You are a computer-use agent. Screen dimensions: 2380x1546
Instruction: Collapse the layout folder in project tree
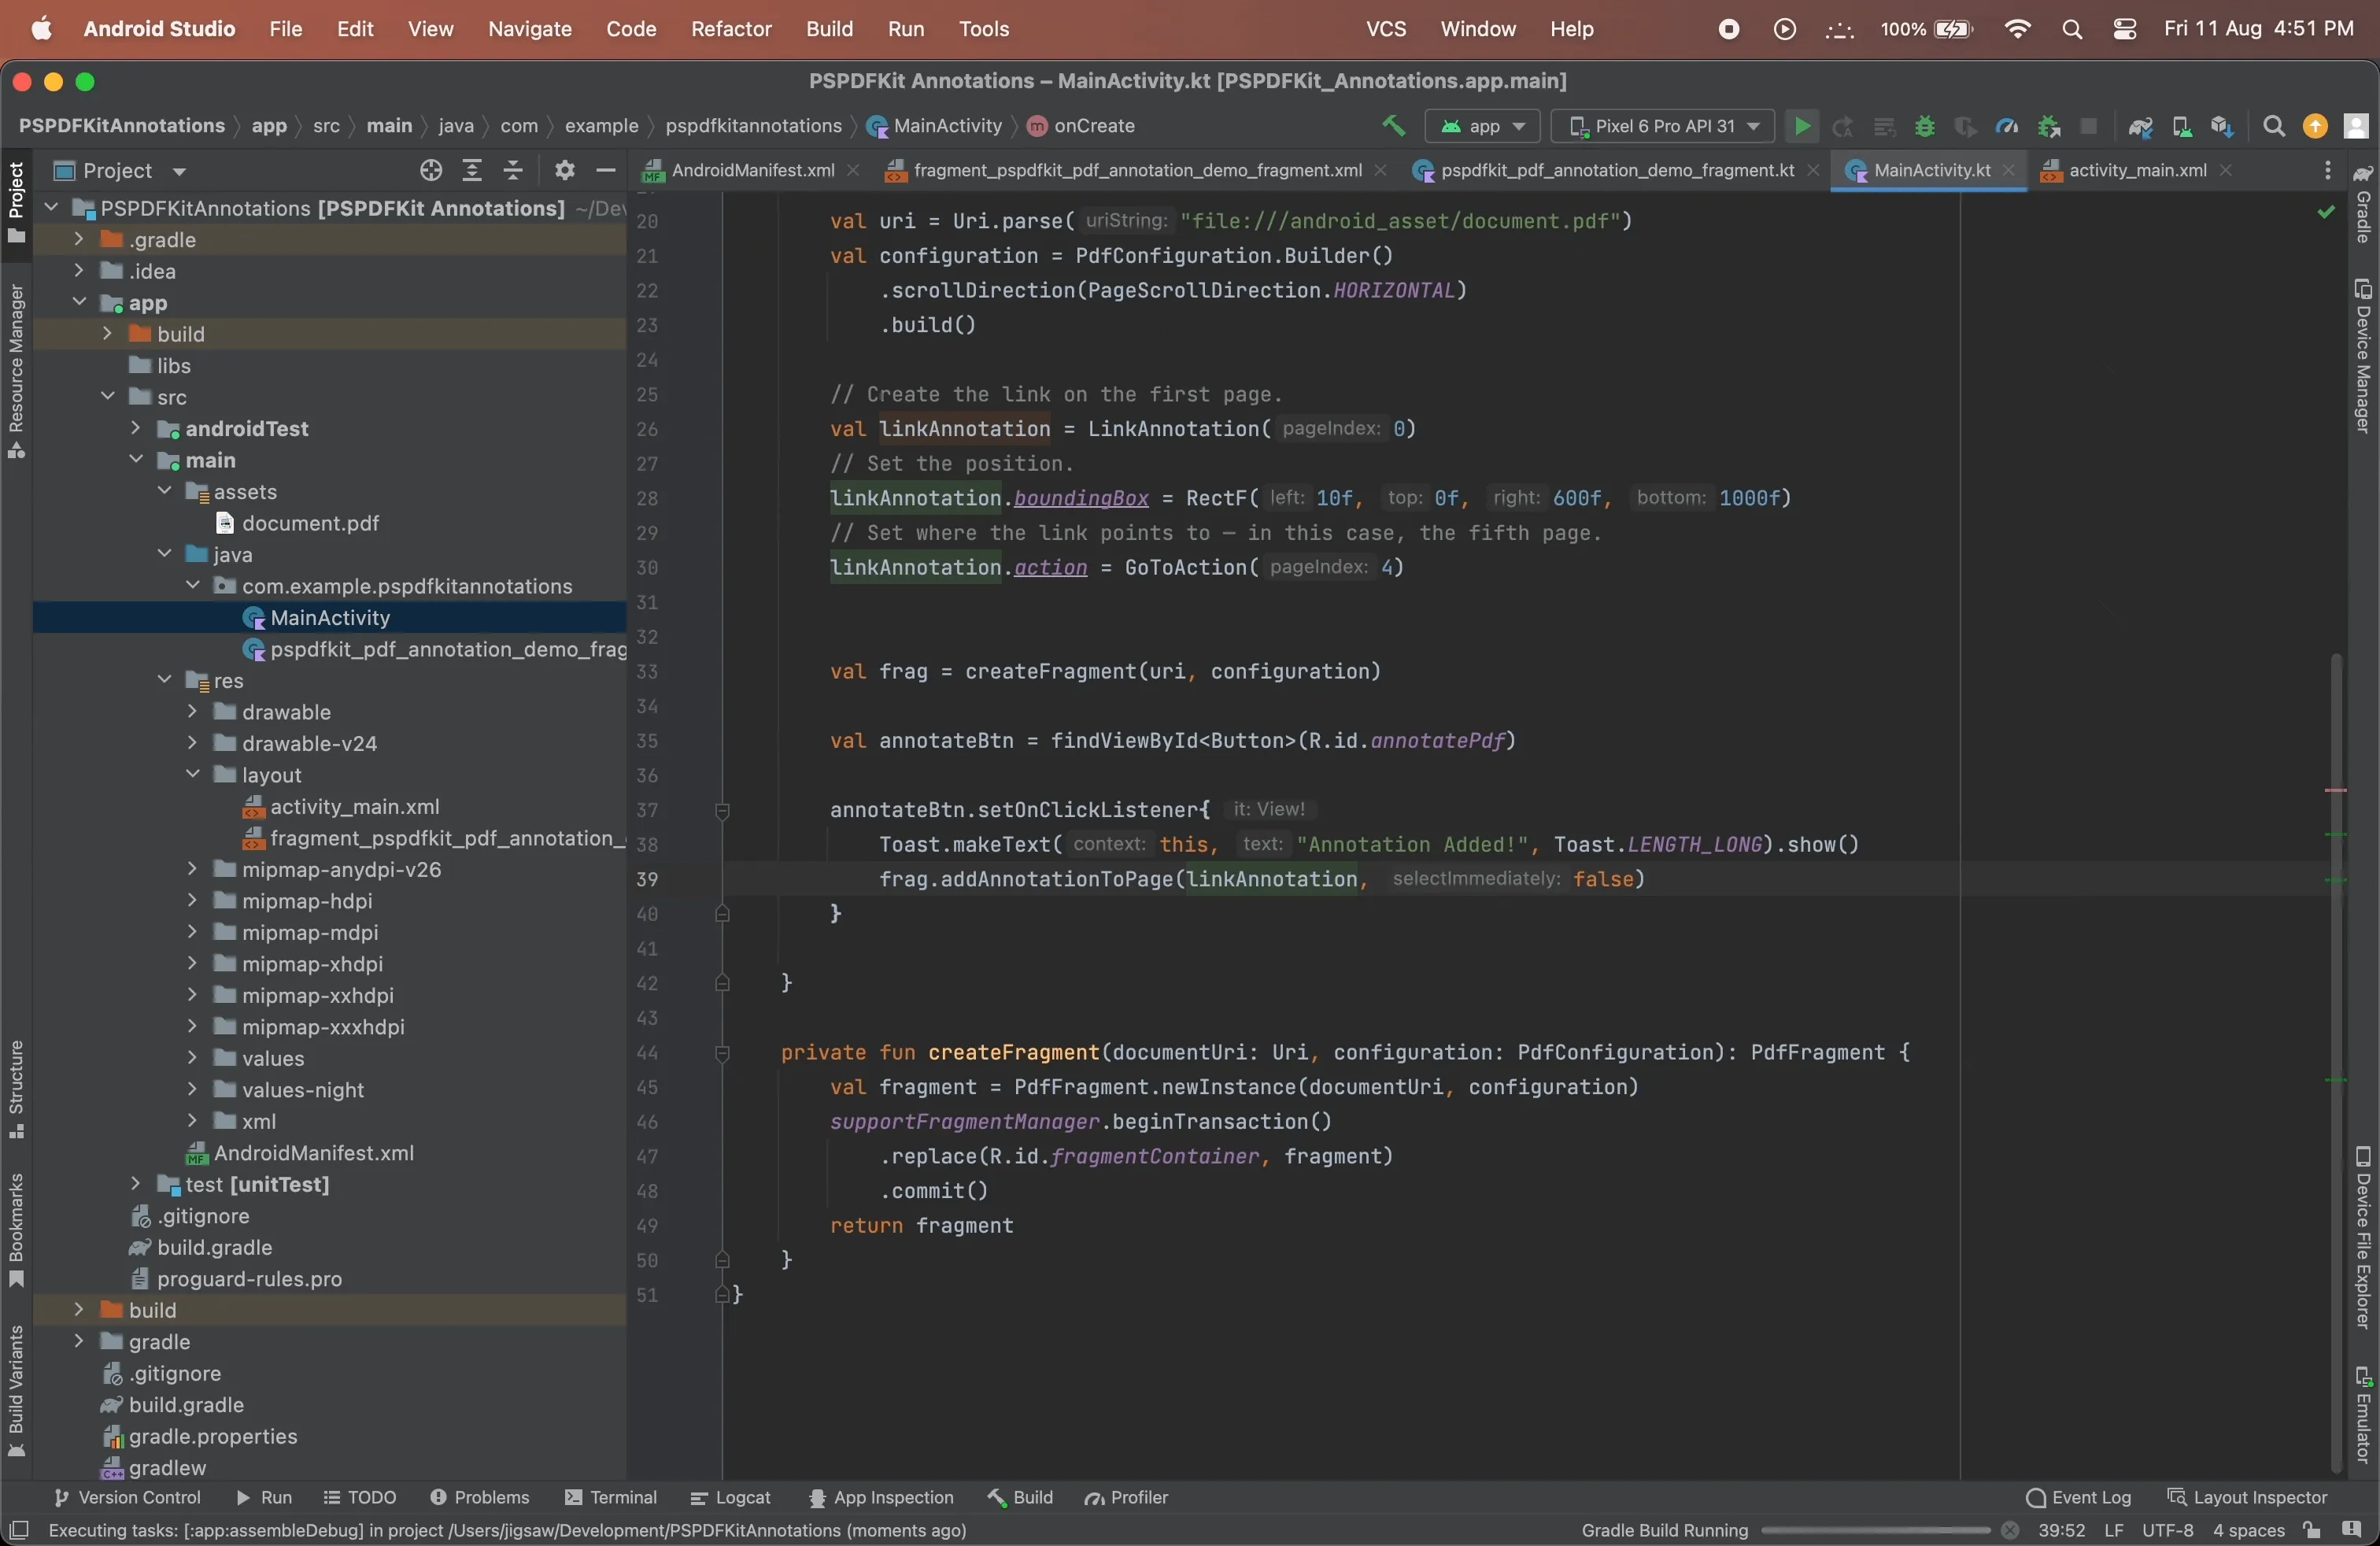tap(192, 775)
